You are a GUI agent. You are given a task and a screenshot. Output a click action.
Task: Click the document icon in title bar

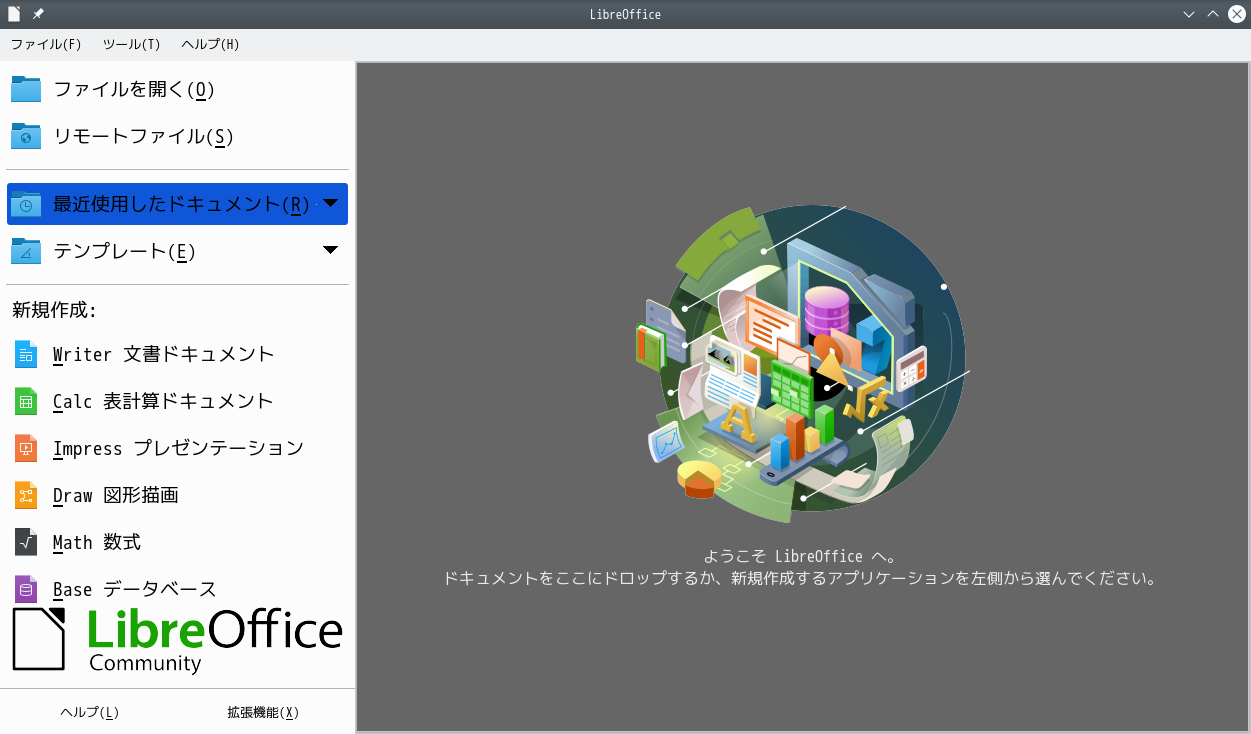point(14,14)
